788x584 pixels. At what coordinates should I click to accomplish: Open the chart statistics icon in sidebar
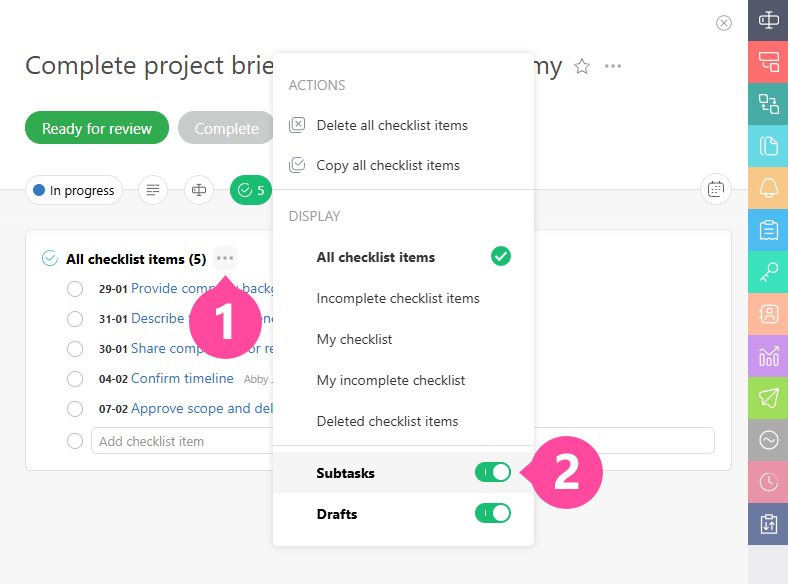768,356
